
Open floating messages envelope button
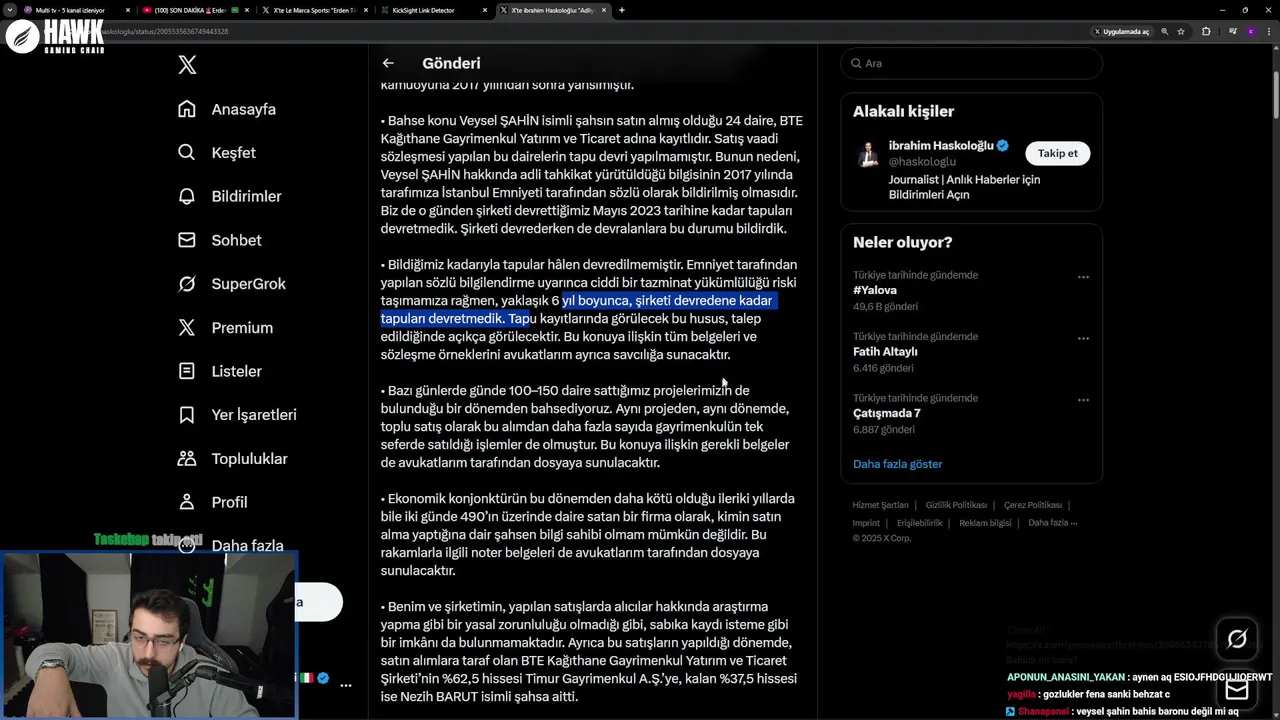pos(1237,689)
